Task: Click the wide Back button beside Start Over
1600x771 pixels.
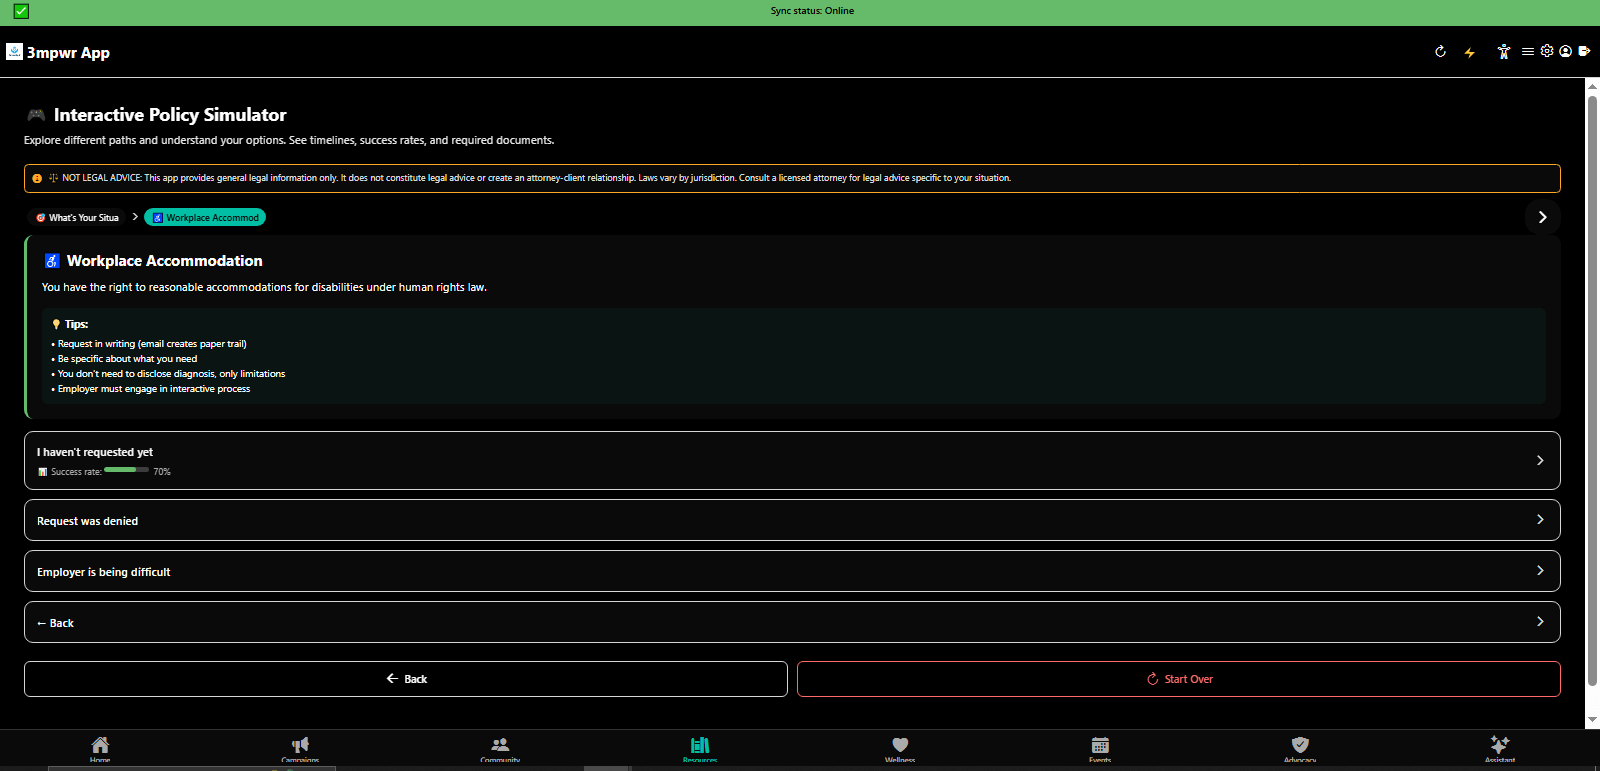Action: tap(406, 679)
